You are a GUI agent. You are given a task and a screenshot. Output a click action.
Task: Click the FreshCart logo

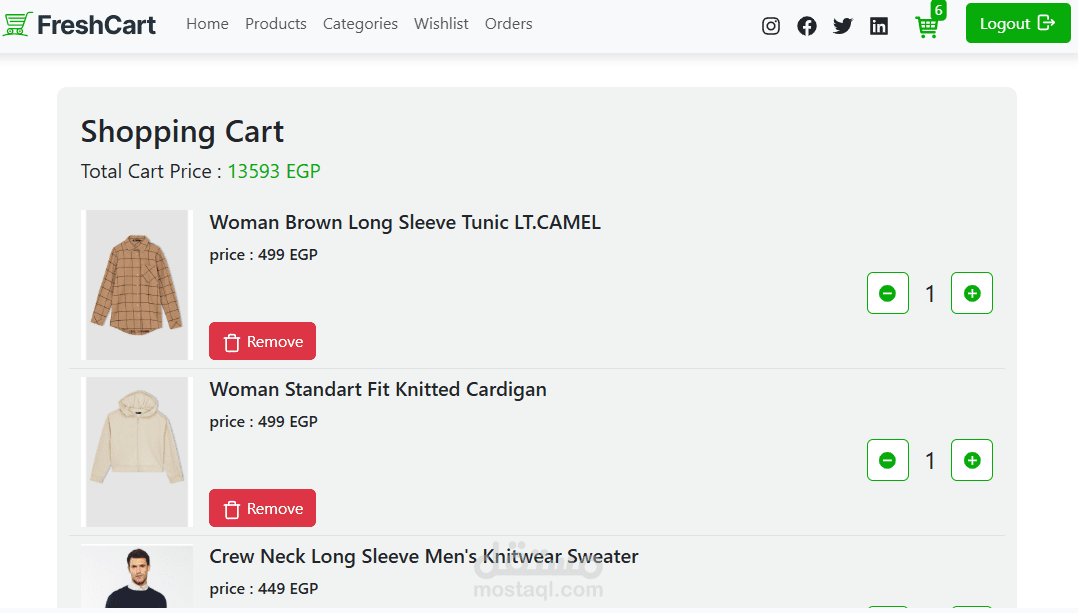tap(79, 24)
